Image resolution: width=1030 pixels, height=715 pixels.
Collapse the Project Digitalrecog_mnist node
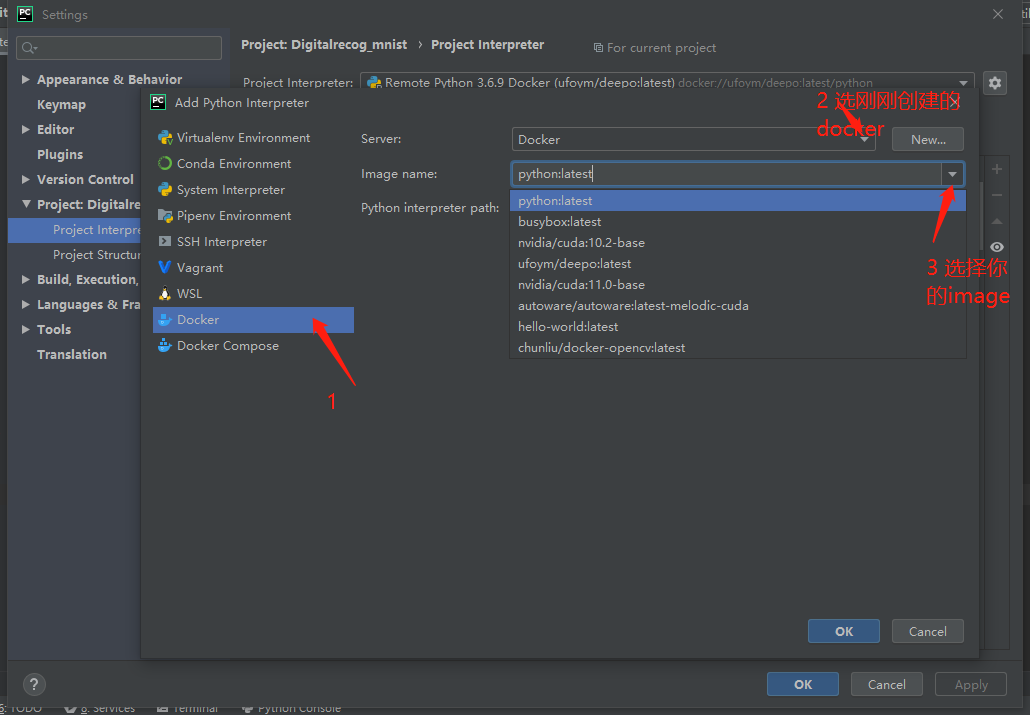(26, 204)
